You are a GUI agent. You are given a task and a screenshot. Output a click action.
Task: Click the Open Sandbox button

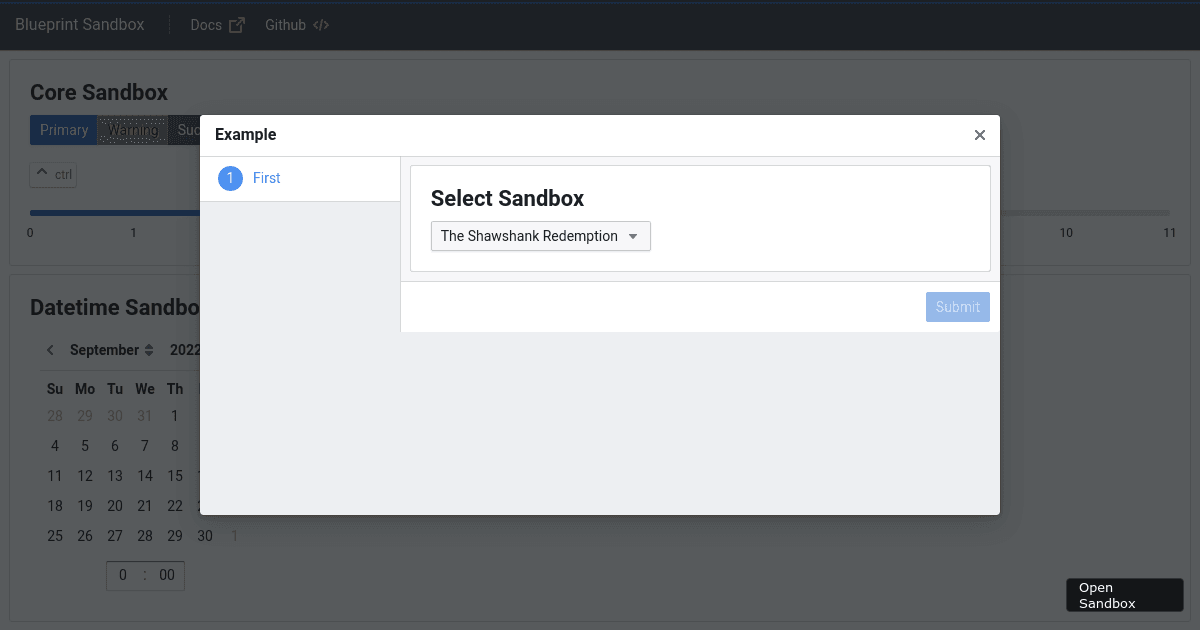pyautogui.click(x=1124, y=594)
